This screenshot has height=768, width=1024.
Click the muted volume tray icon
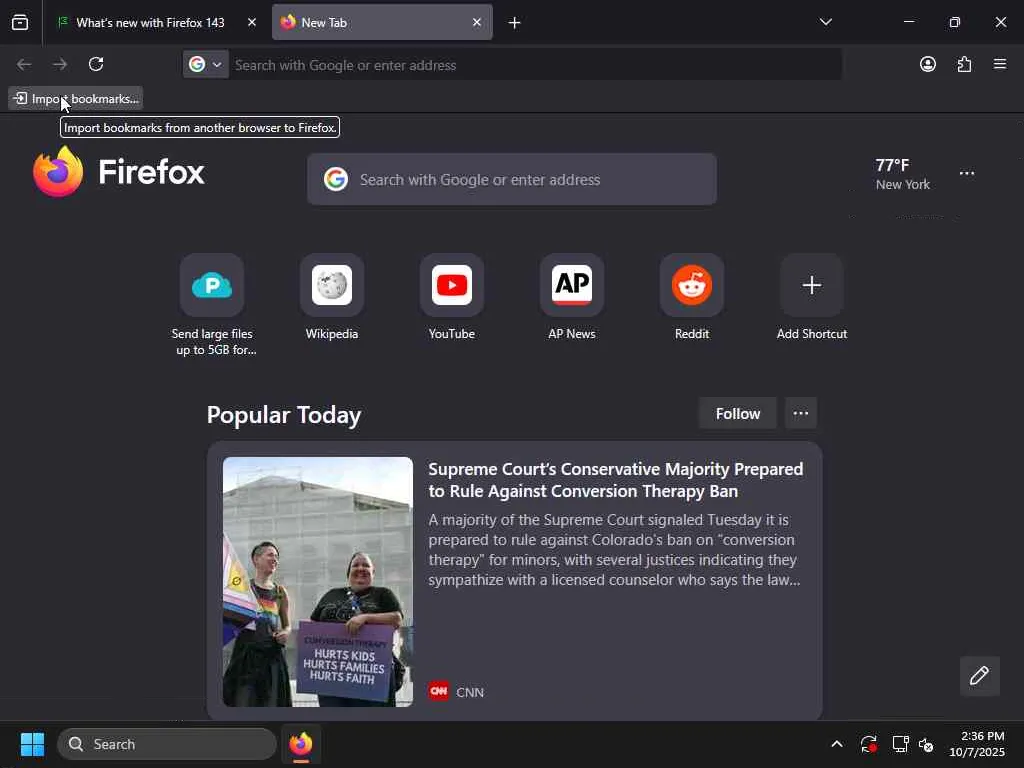click(x=925, y=744)
